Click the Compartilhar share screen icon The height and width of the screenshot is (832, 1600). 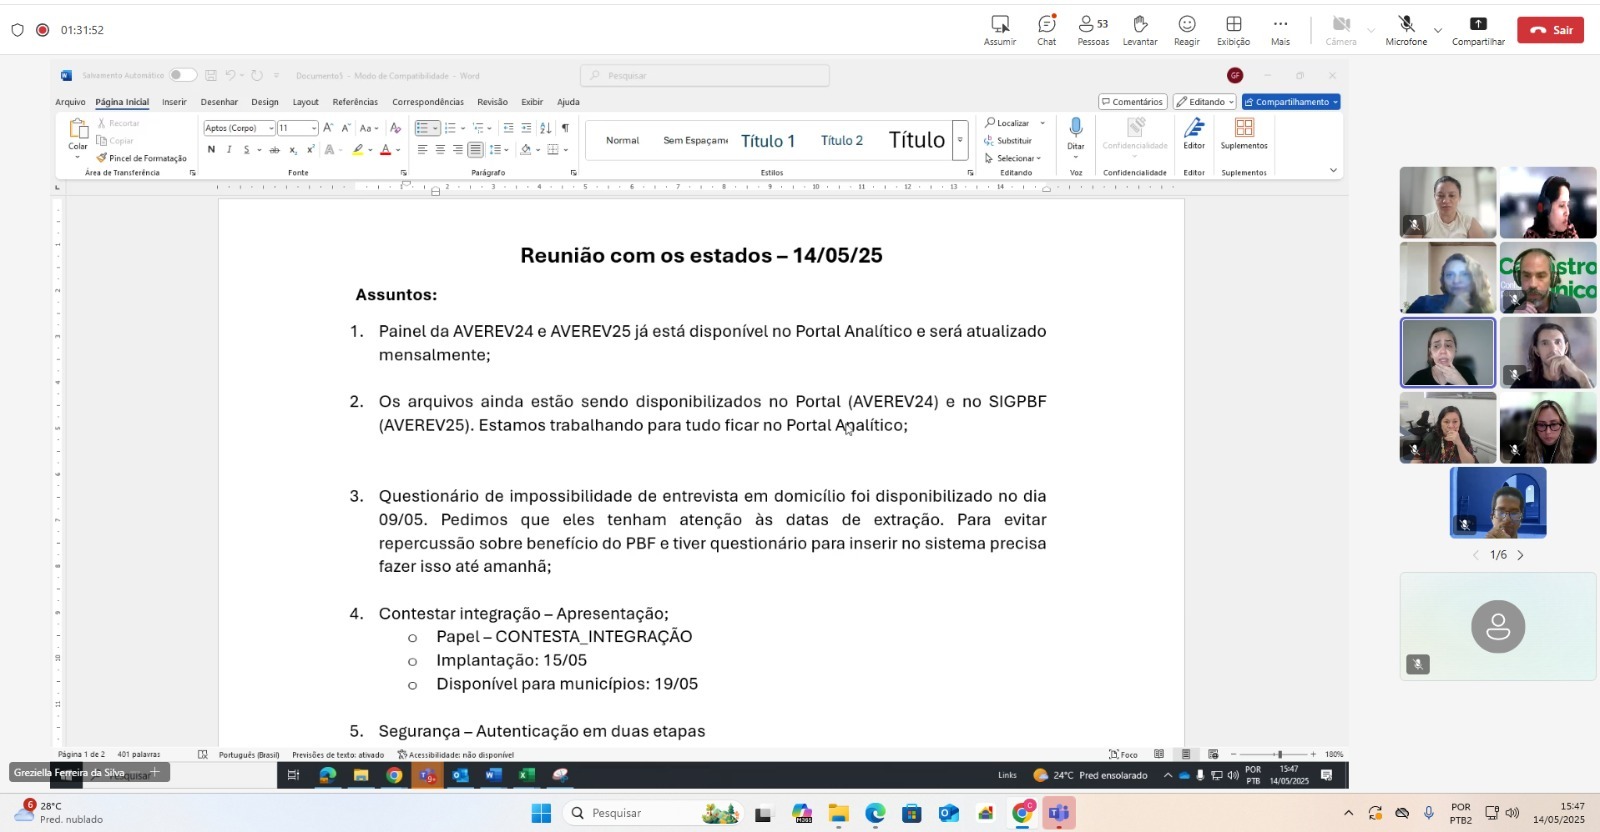pyautogui.click(x=1478, y=29)
